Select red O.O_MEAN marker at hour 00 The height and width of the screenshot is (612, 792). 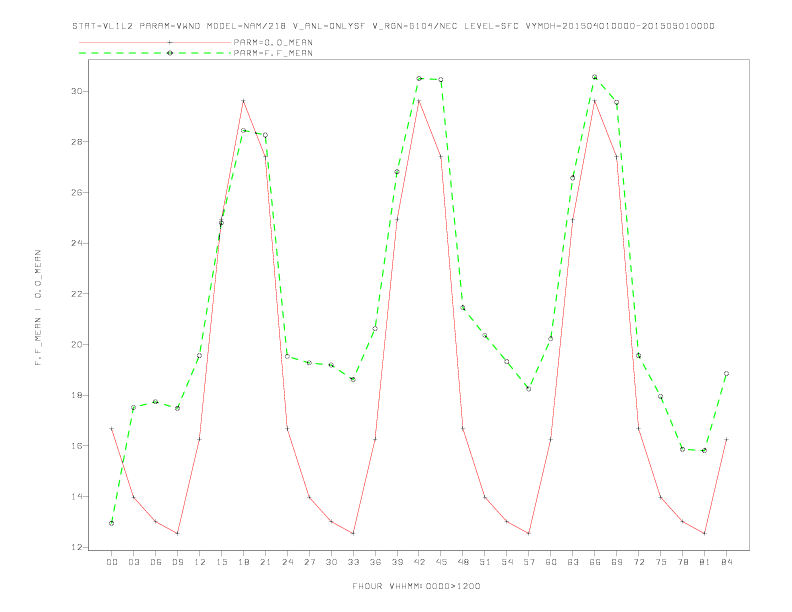[x=112, y=429]
